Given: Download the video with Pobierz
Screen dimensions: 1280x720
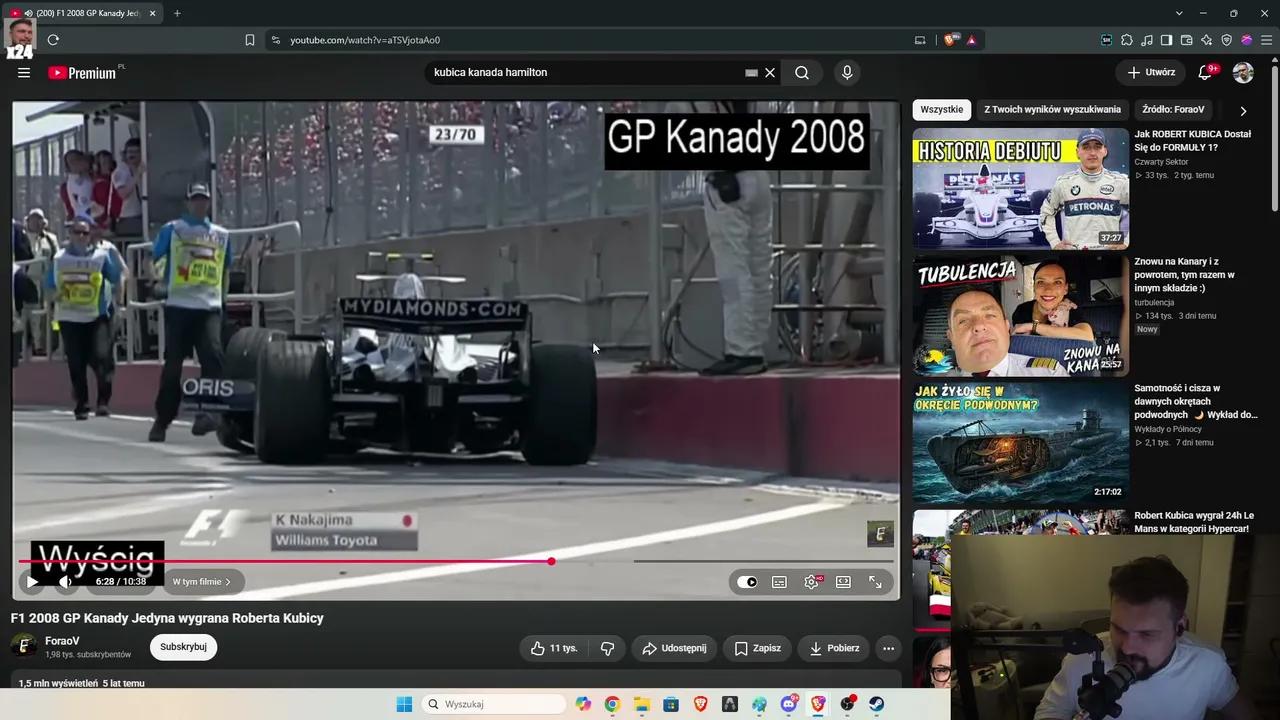Looking at the screenshot, I should [x=833, y=648].
